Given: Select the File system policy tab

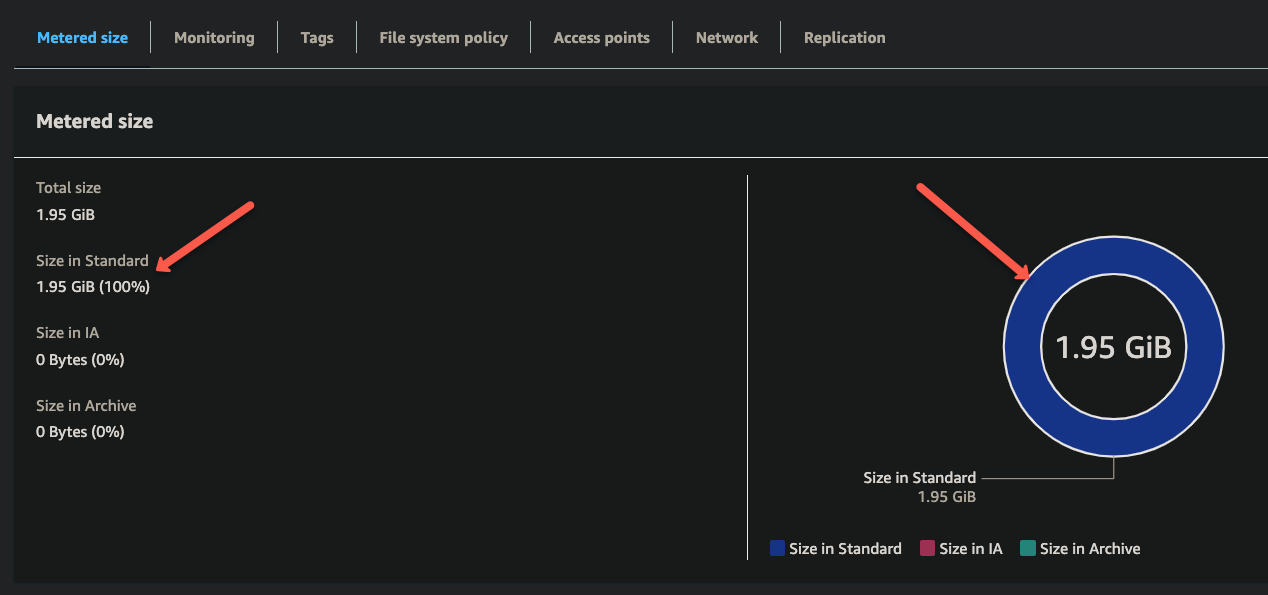Looking at the screenshot, I should [x=443, y=37].
